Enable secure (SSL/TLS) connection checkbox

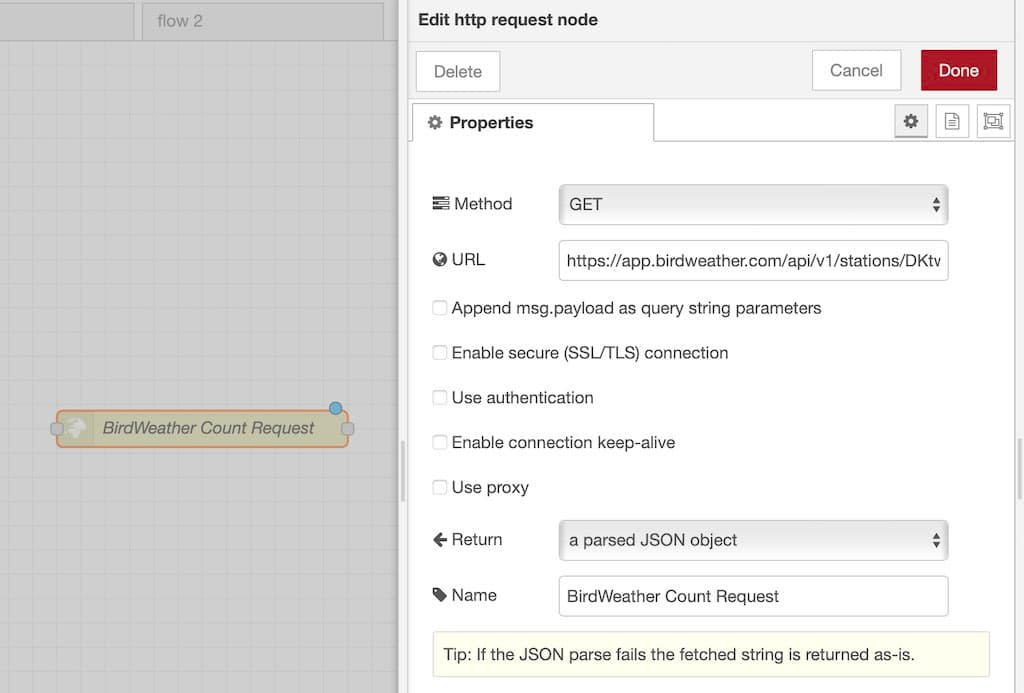[440, 353]
